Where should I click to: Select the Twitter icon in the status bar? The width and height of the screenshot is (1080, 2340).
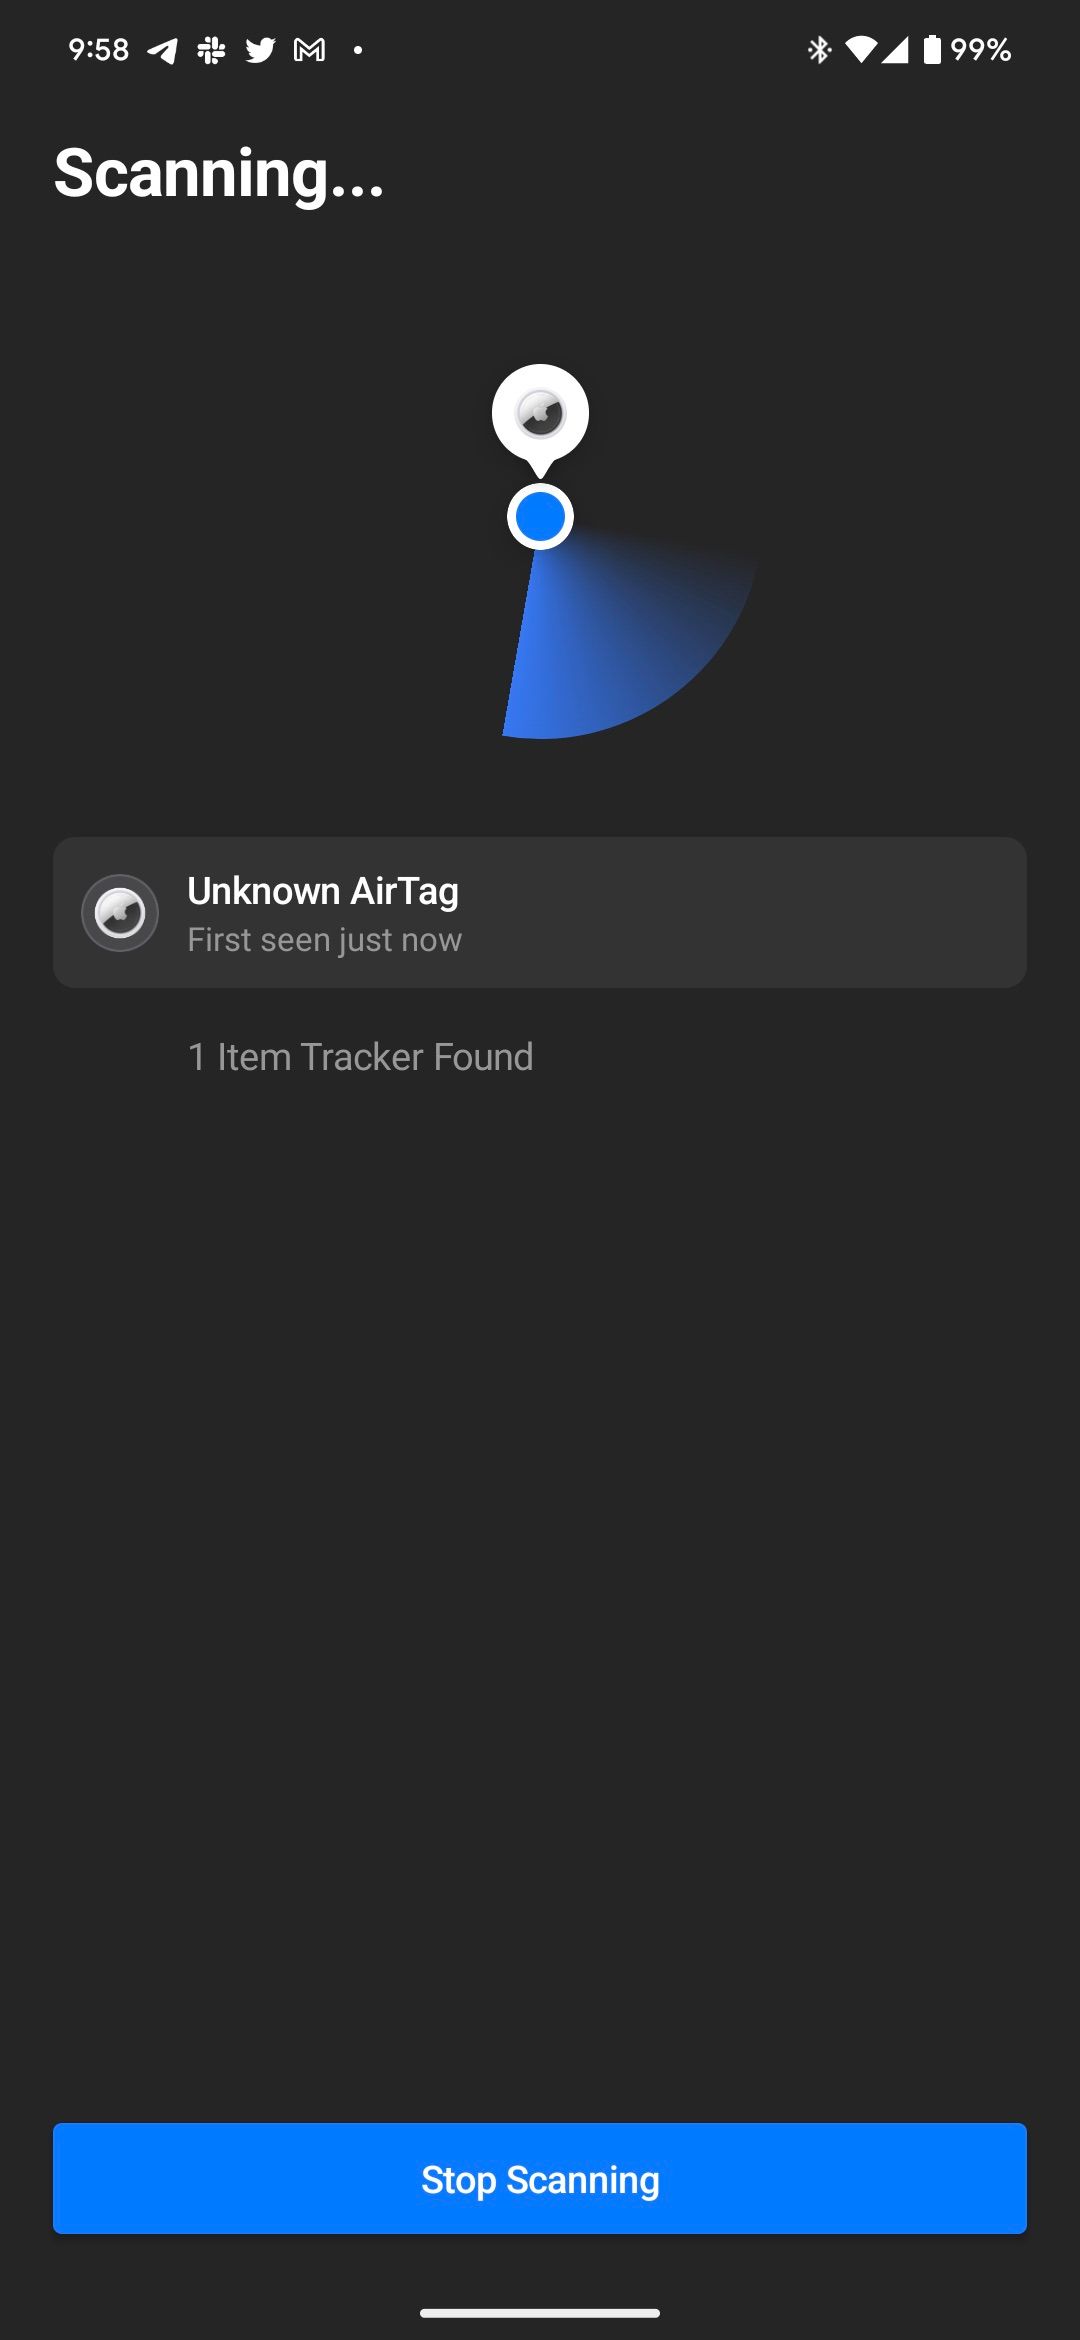tap(260, 49)
